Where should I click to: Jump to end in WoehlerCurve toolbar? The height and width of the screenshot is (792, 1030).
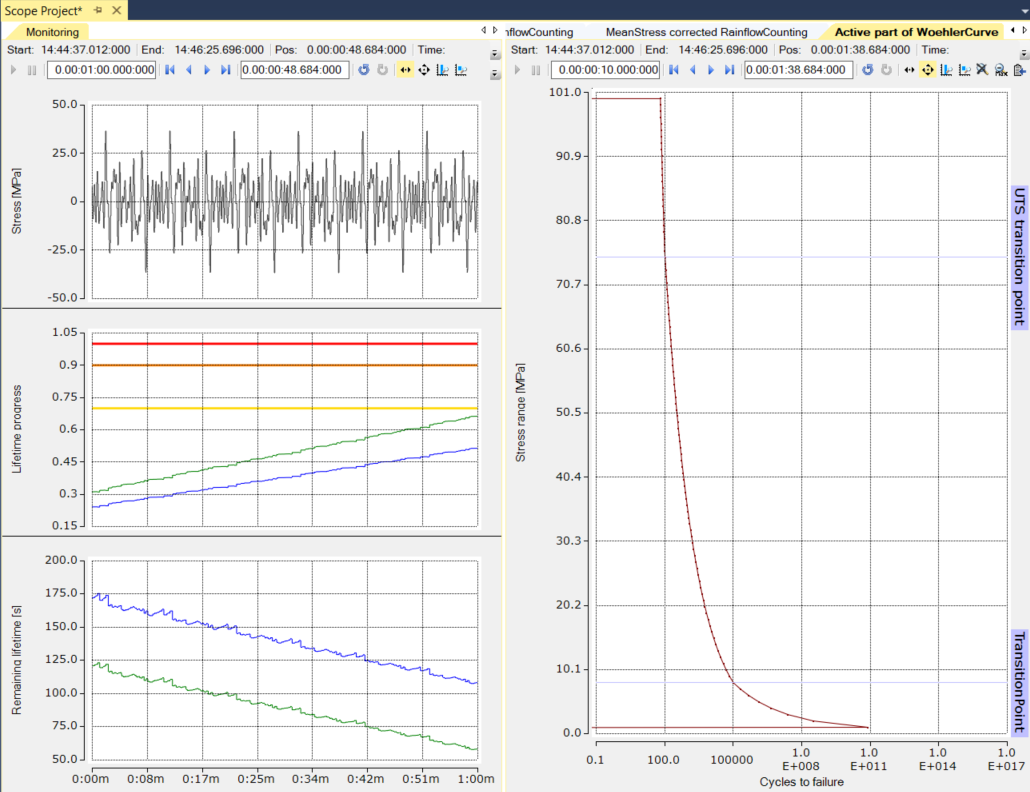[x=729, y=70]
